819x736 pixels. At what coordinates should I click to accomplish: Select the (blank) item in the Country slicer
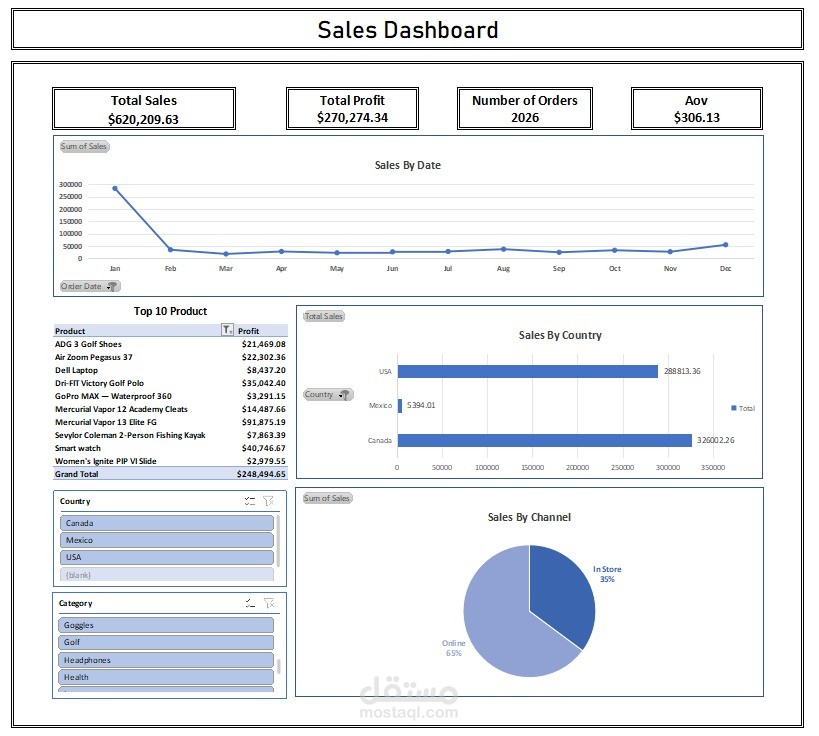(165, 574)
